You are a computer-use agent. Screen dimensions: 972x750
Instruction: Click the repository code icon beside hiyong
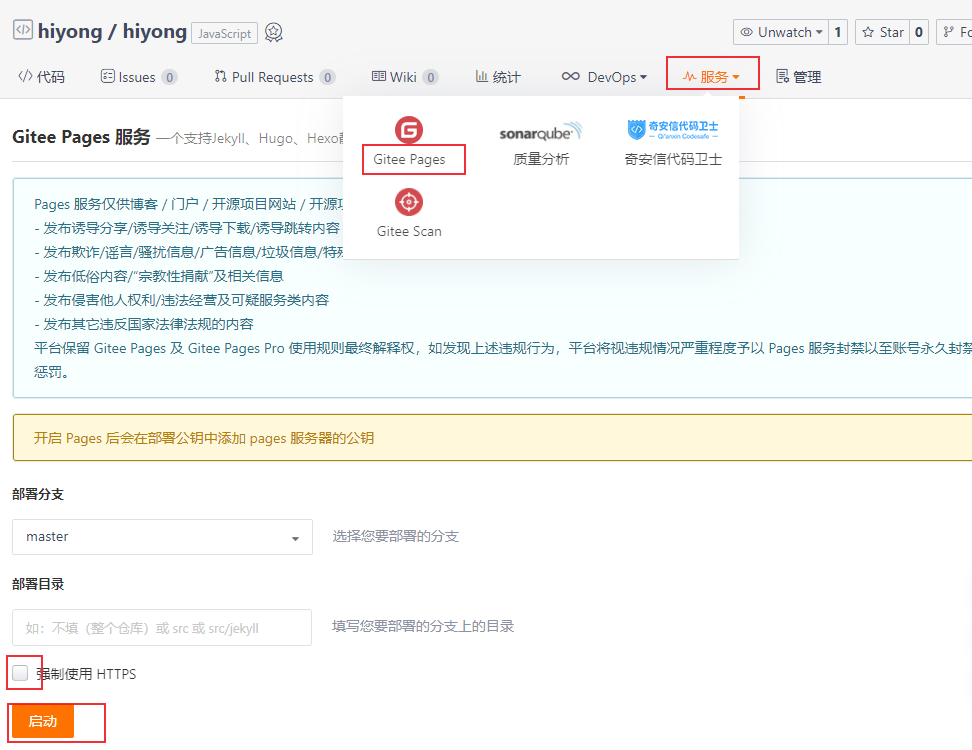point(23,30)
